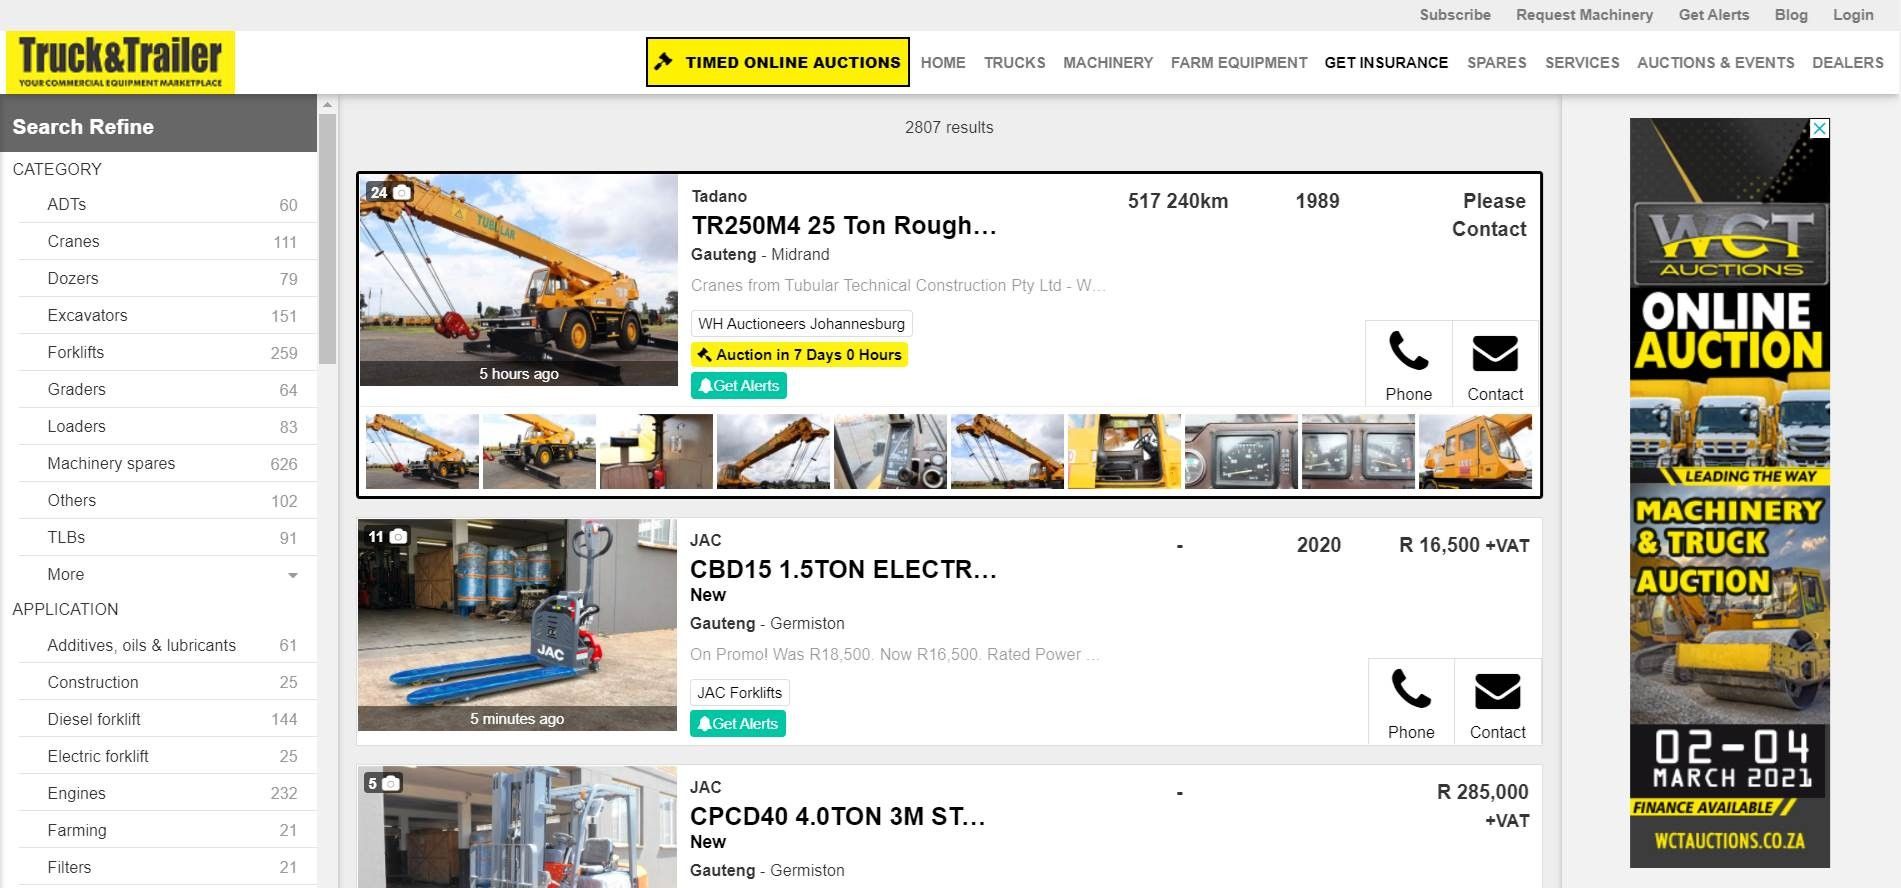This screenshot has width=1901, height=888.
Task: Click photo count camera icon on Tadano image
Action: click(x=401, y=192)
